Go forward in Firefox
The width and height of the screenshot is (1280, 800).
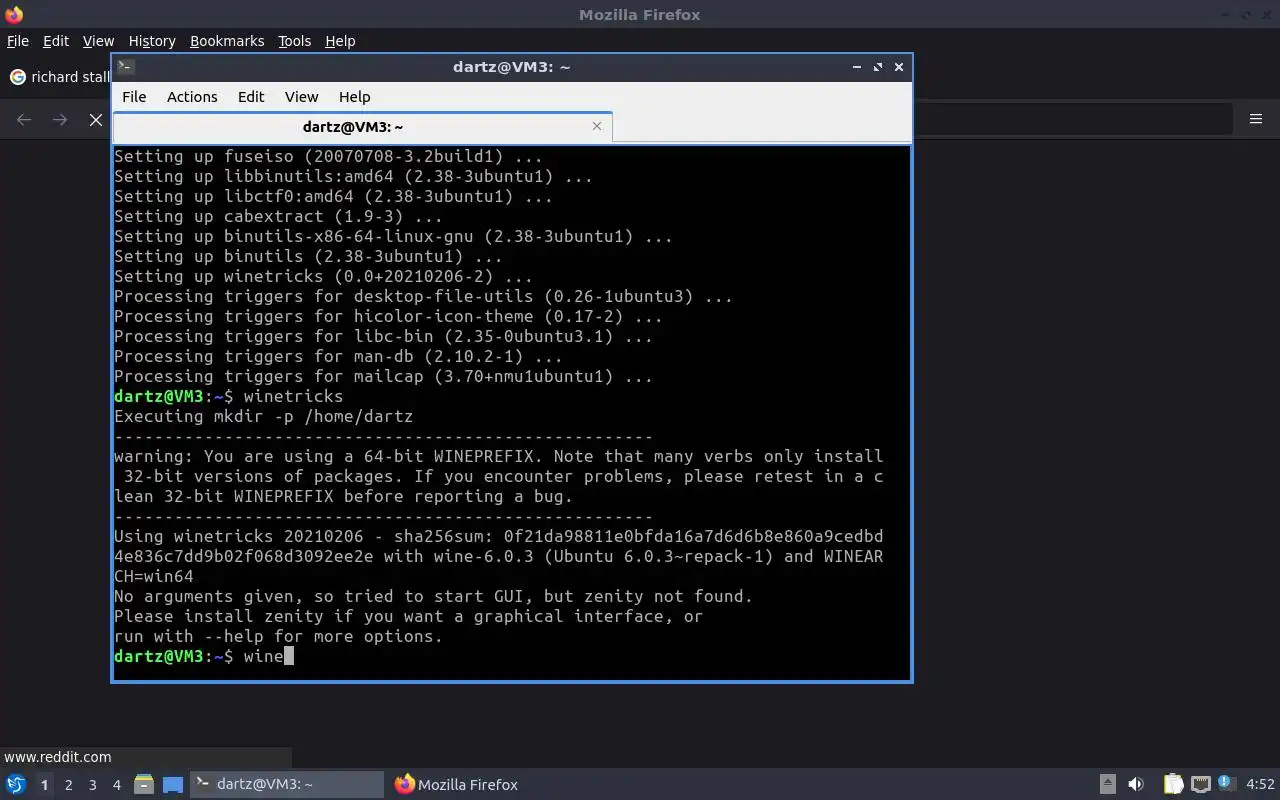[x=60, y=120]
